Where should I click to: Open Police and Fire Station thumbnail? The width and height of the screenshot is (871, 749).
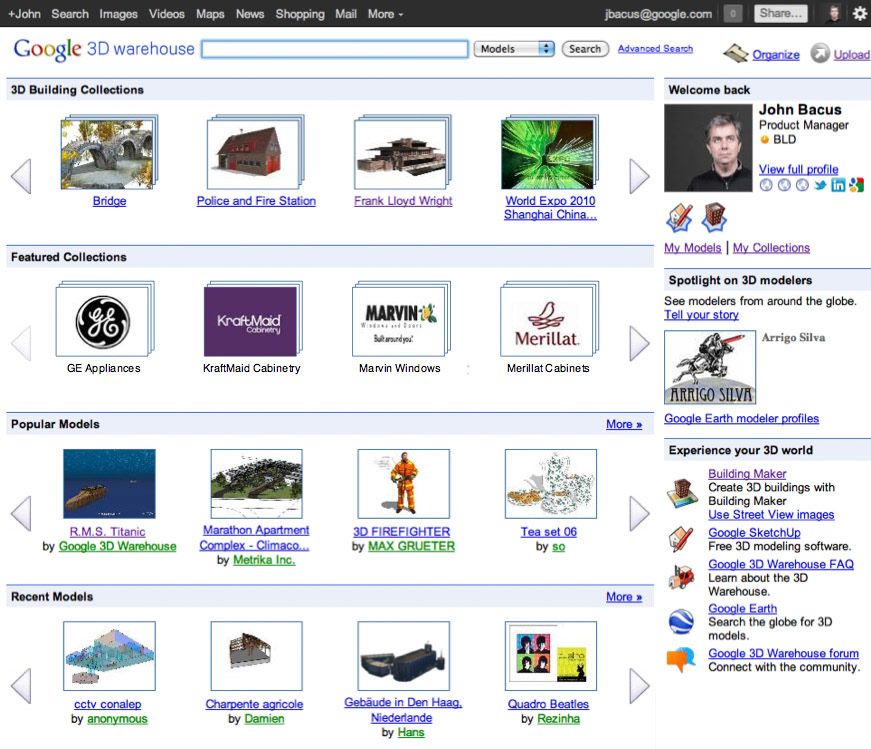[x=256, y=152]
